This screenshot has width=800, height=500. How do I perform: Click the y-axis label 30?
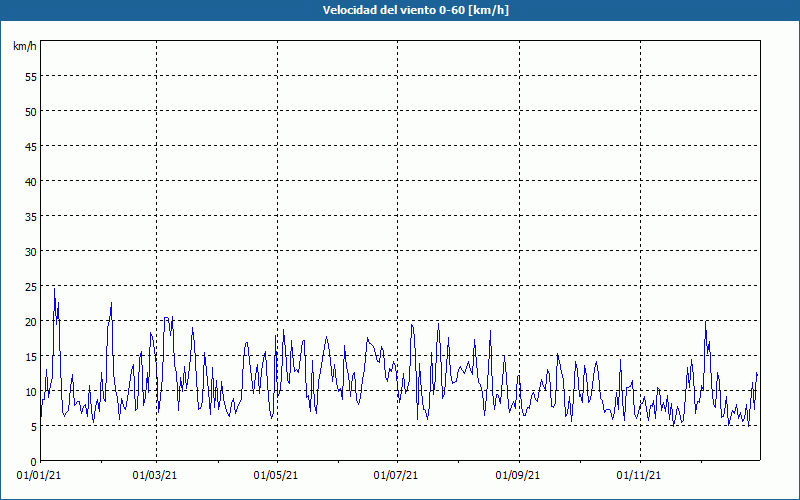[31, 252]
